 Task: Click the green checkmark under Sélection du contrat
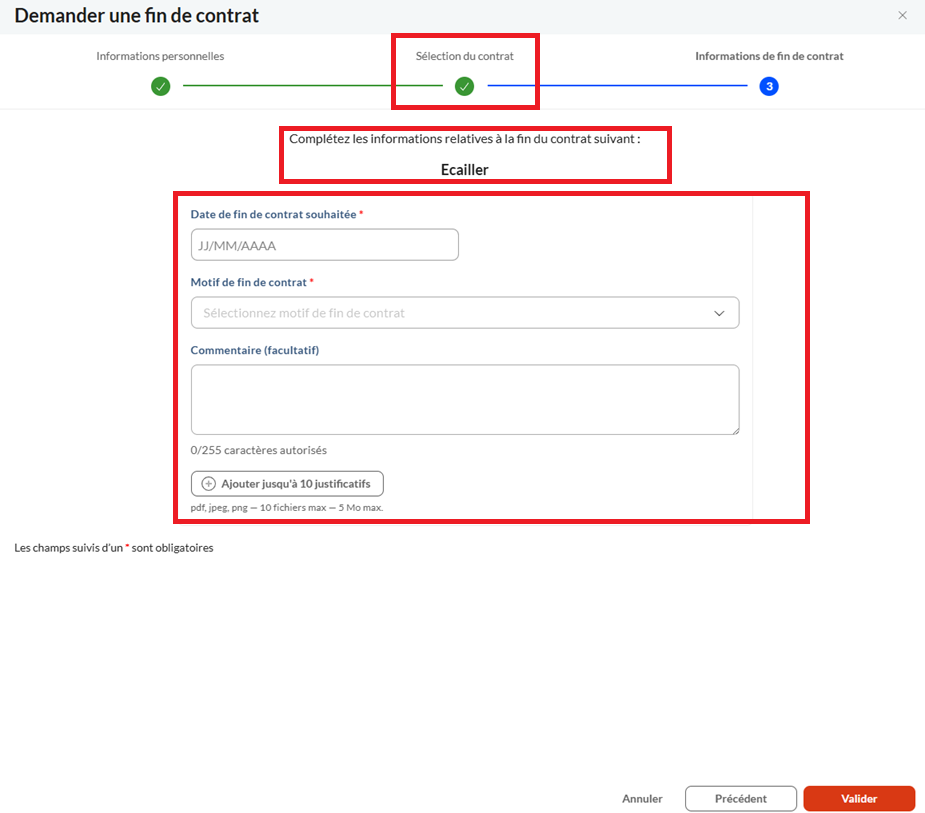(x=464, y=87)
